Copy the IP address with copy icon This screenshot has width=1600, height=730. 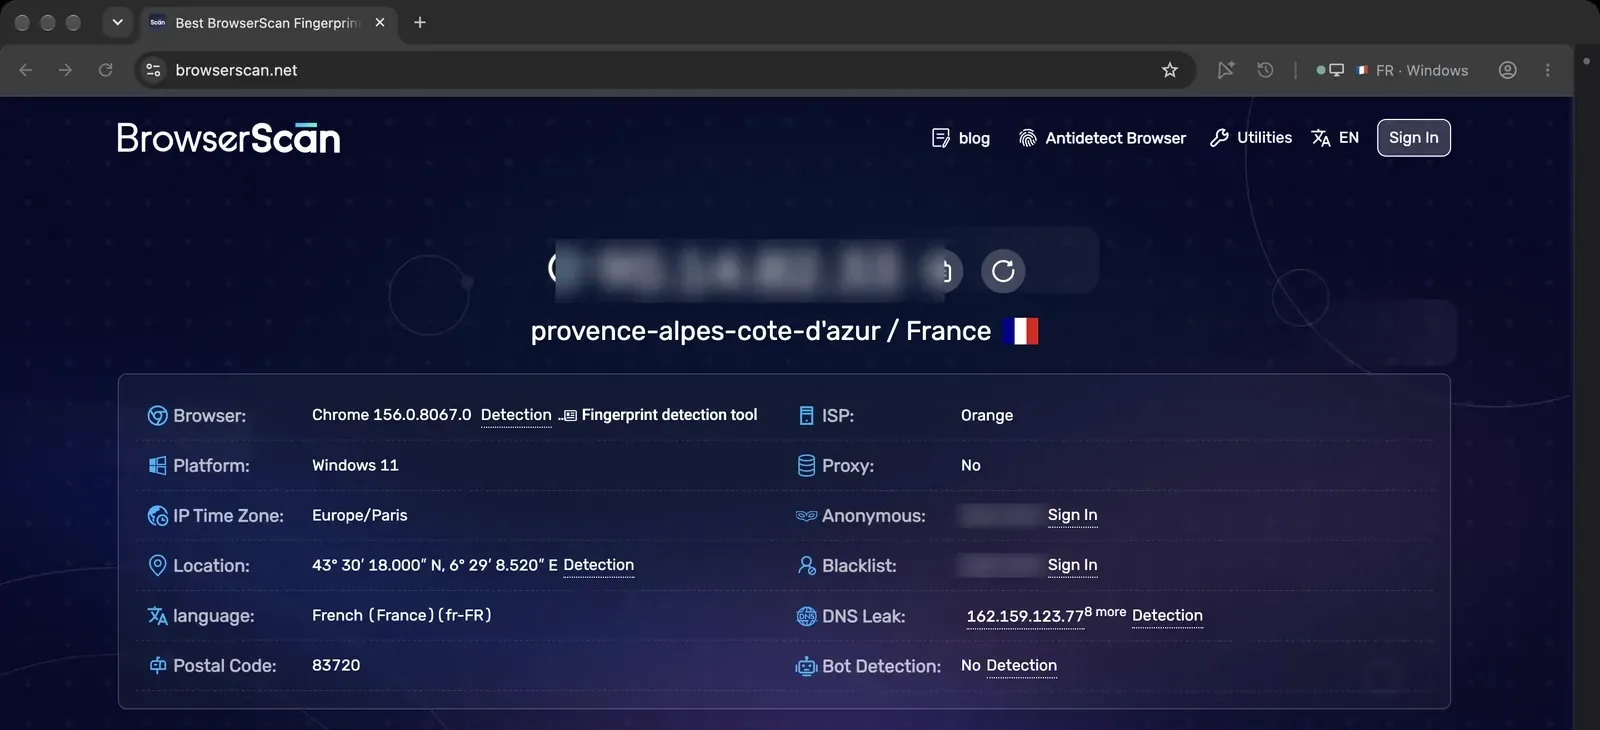944,270
